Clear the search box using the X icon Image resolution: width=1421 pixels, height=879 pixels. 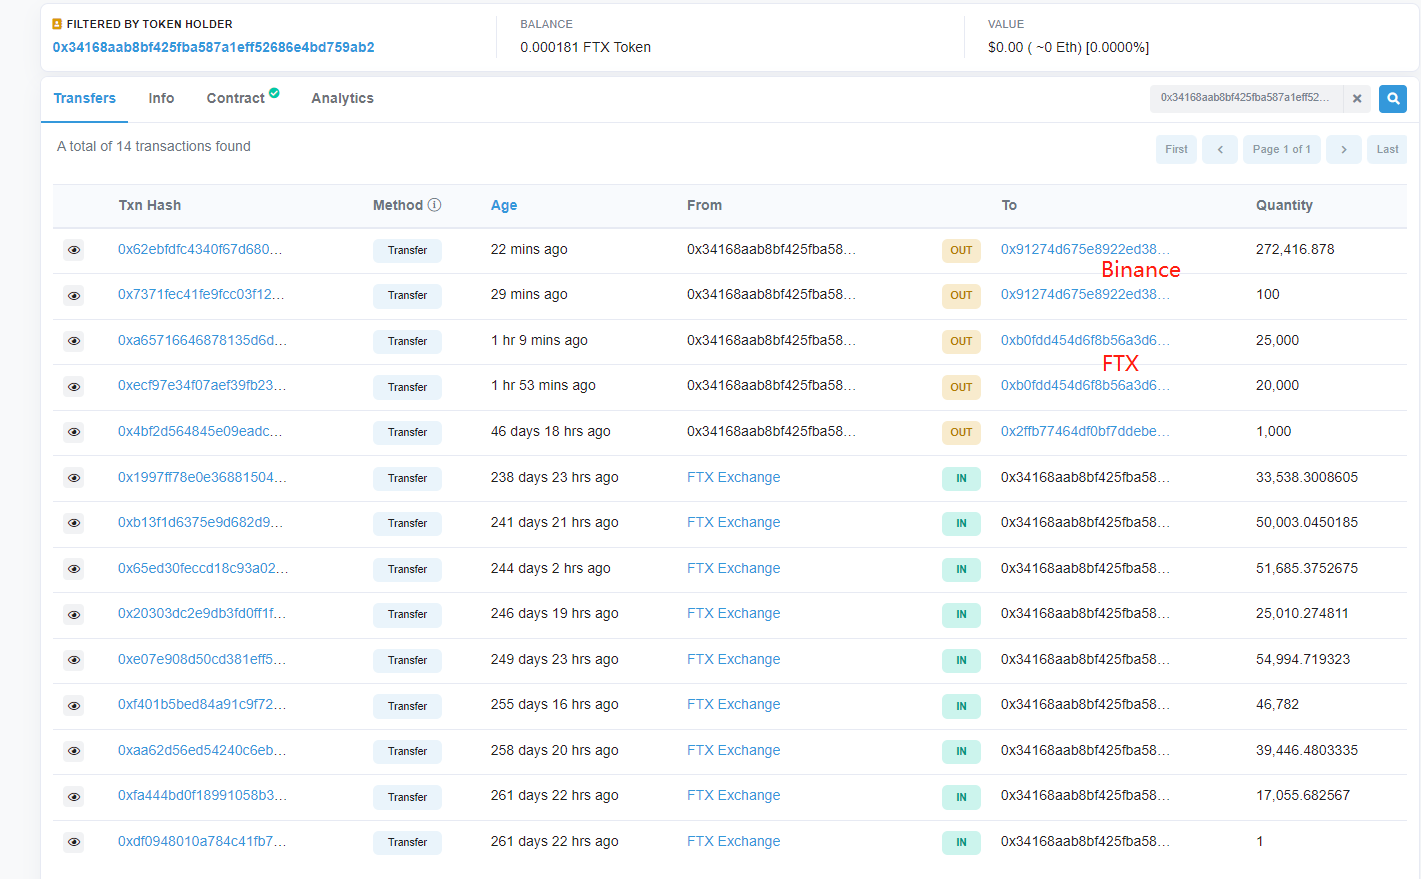tap(1357, 98)
